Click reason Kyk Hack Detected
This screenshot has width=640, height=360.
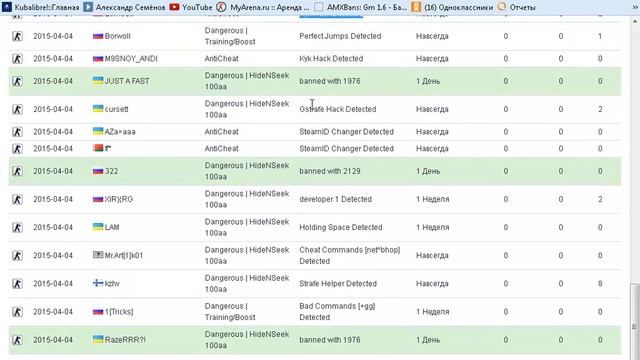point(331,58)
